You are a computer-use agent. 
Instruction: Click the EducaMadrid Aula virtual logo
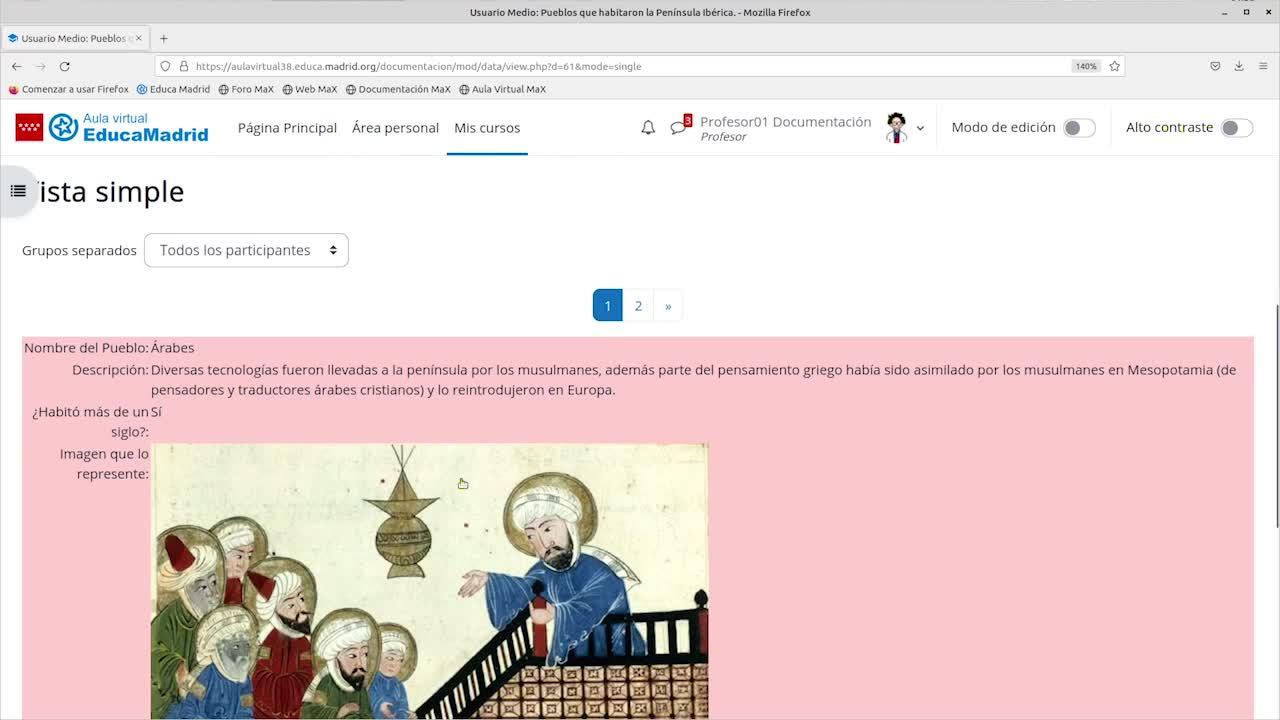[x=112, y=127]
